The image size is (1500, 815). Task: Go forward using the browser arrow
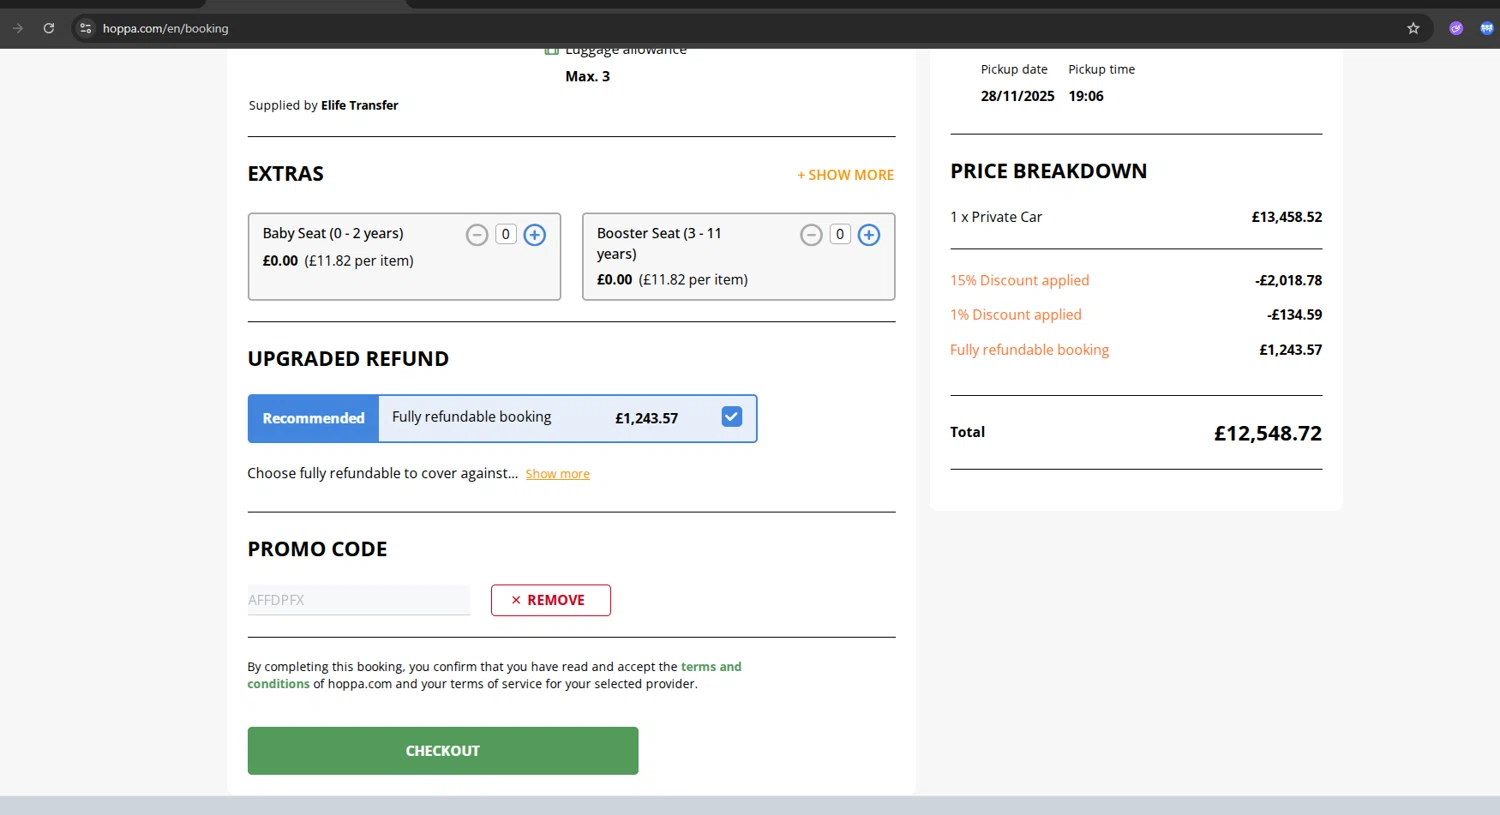pos(18,28)
